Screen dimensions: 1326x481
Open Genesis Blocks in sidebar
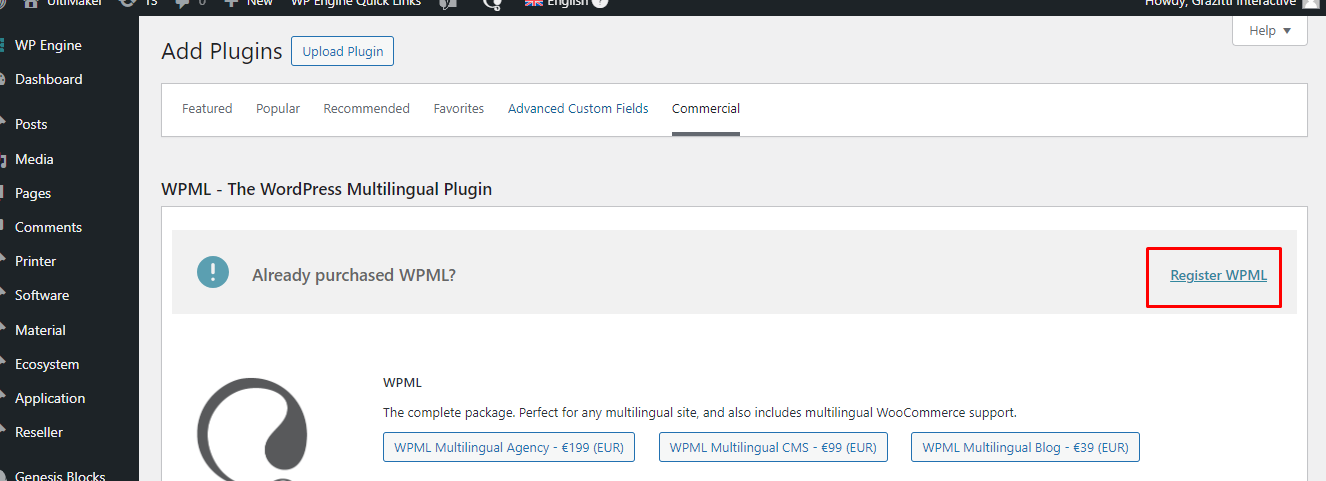(x=60, y=476)
